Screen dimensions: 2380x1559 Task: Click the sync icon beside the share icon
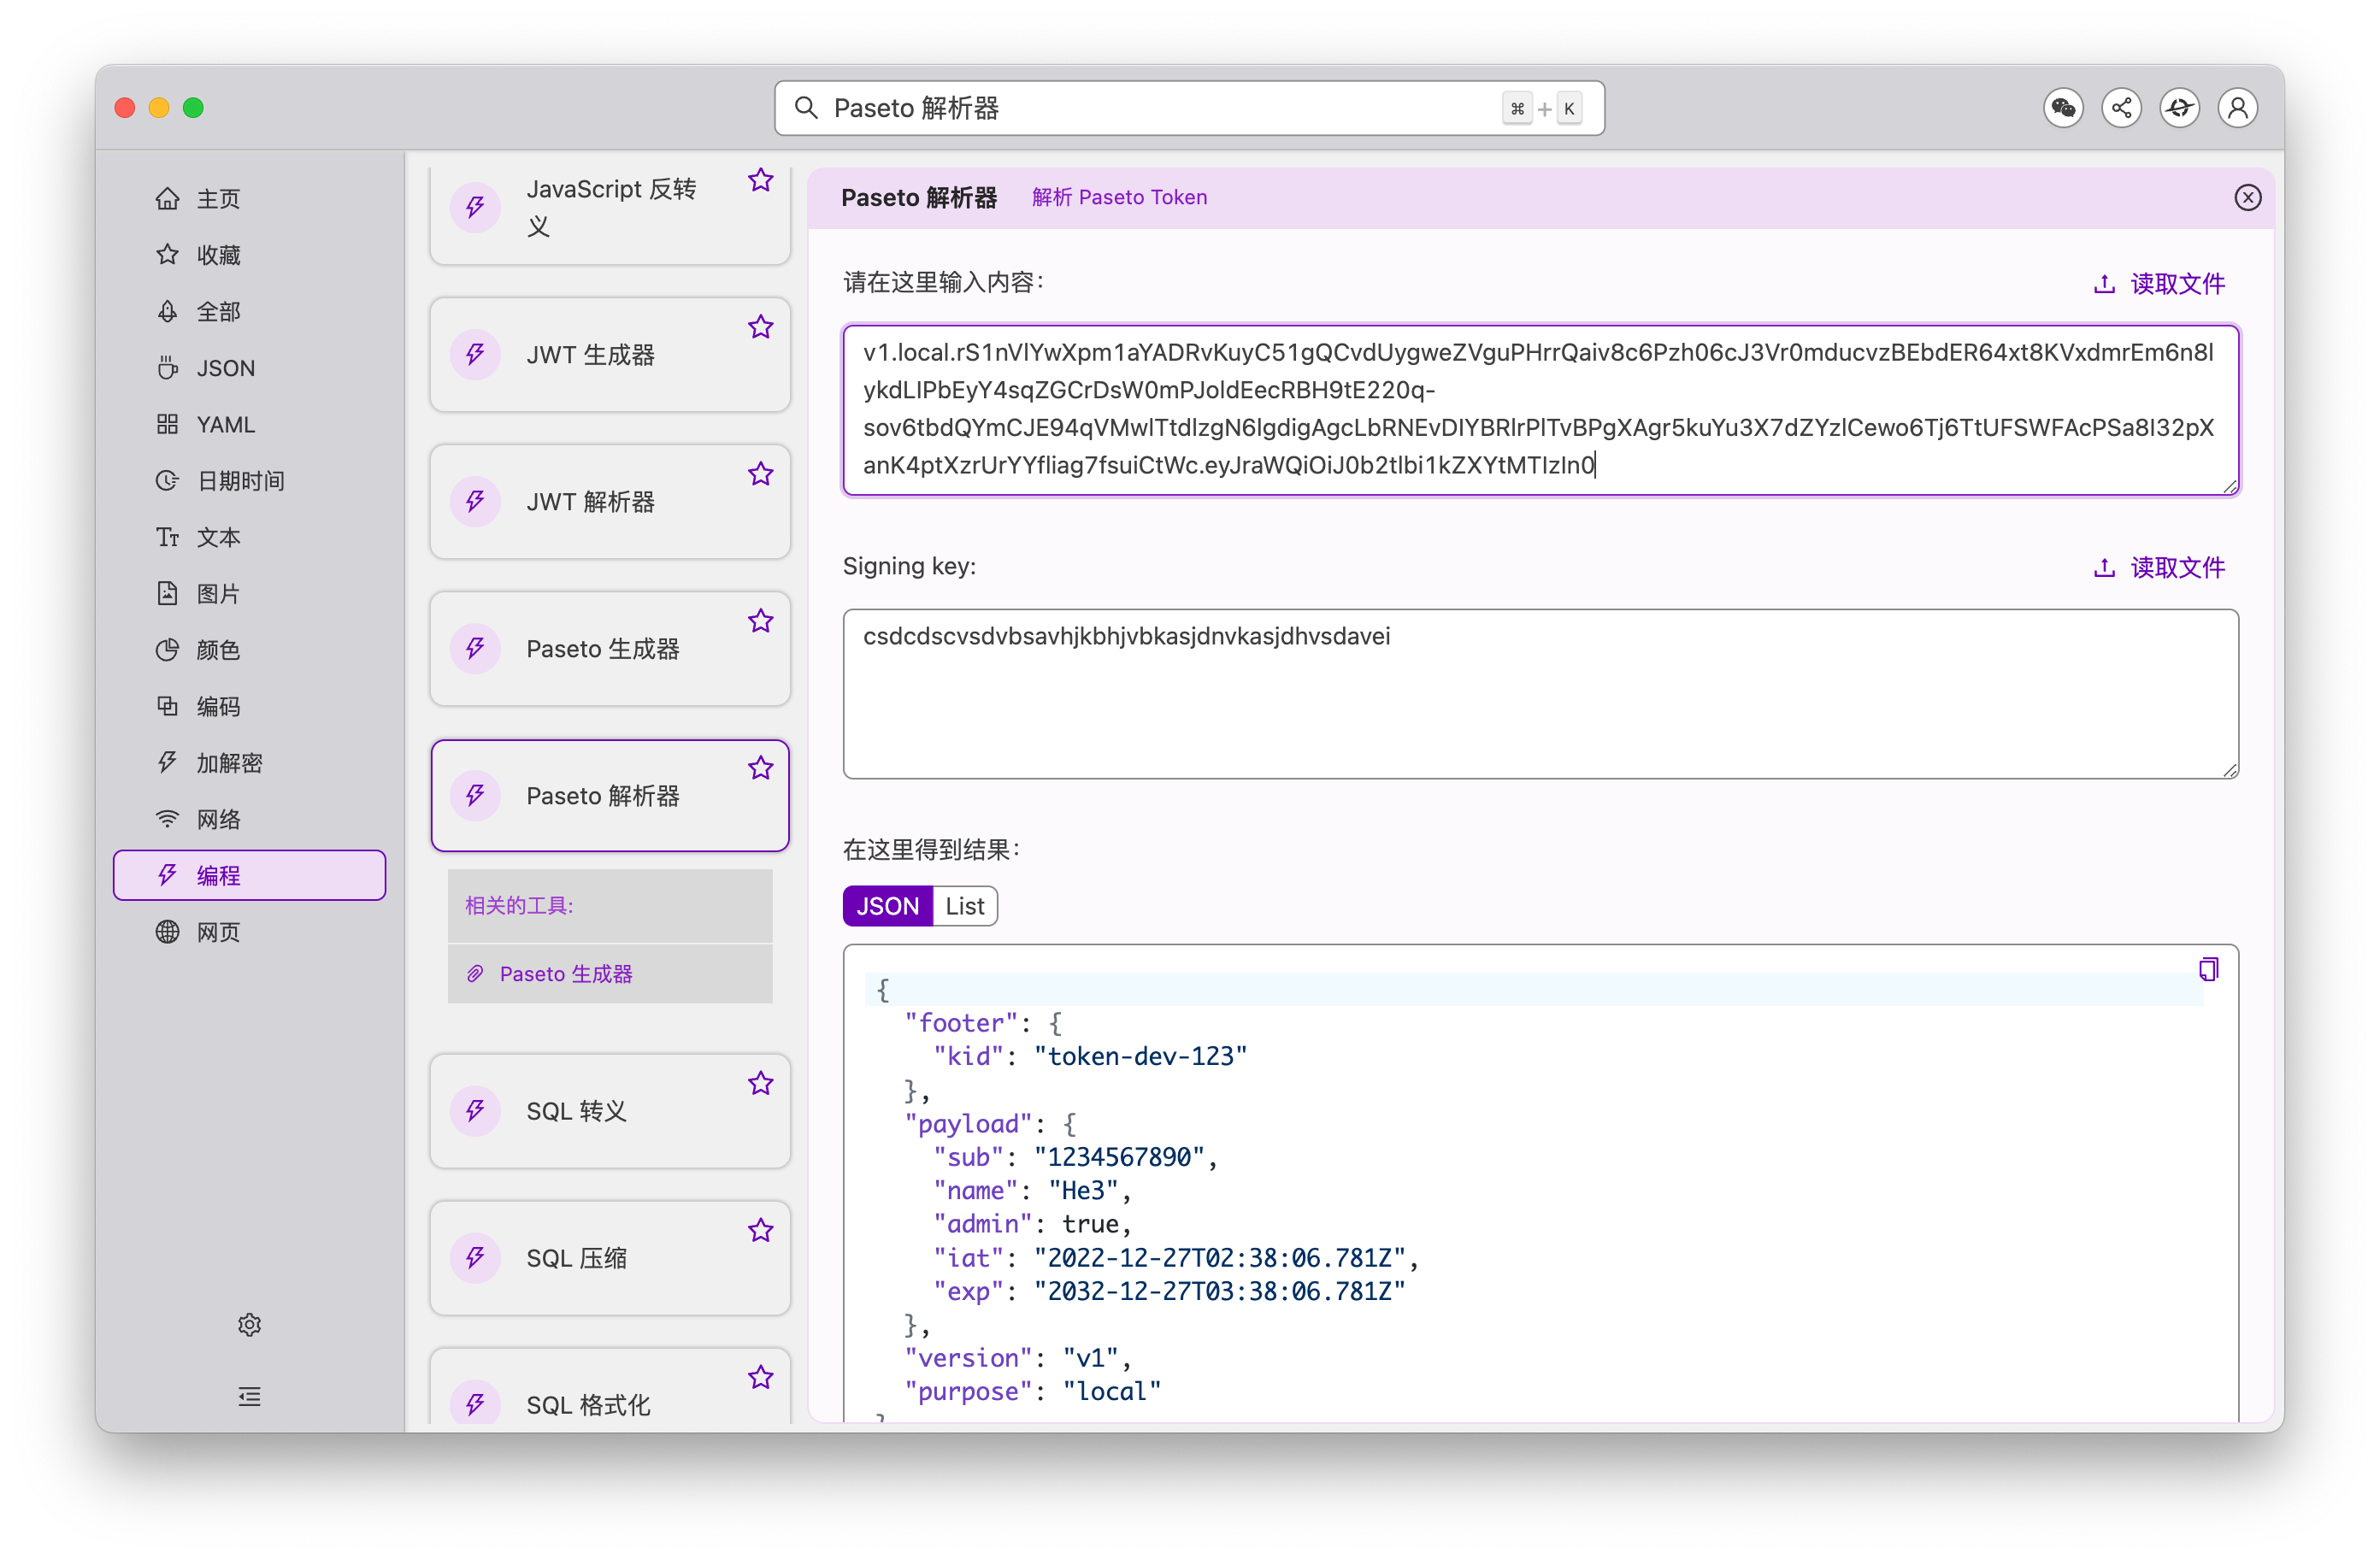pyautogui.click(x=2179, y=108)
